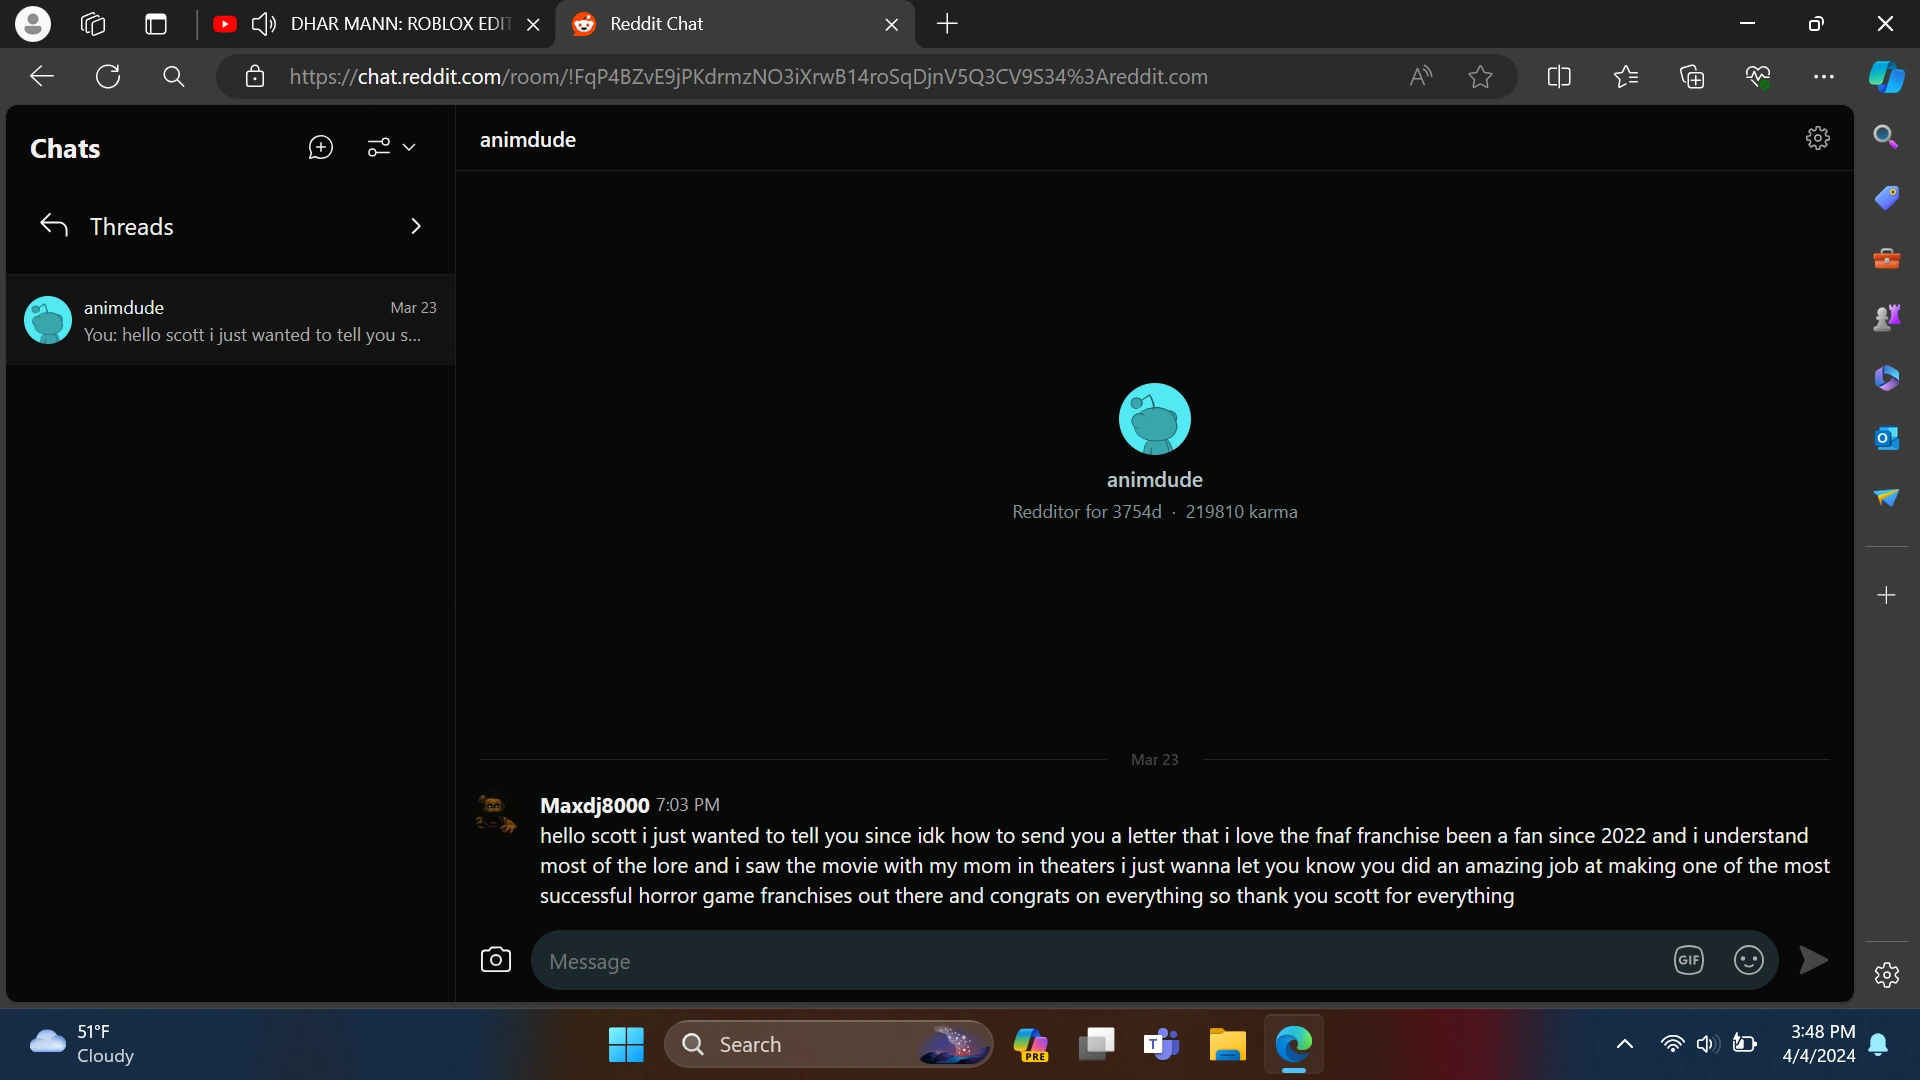Viewport: 1920px width, 1080px height.
Task: Switch to the DHAR MANN: ROBLOX EDIT tab
Action: pyautogui.click(x=400, y=24)
